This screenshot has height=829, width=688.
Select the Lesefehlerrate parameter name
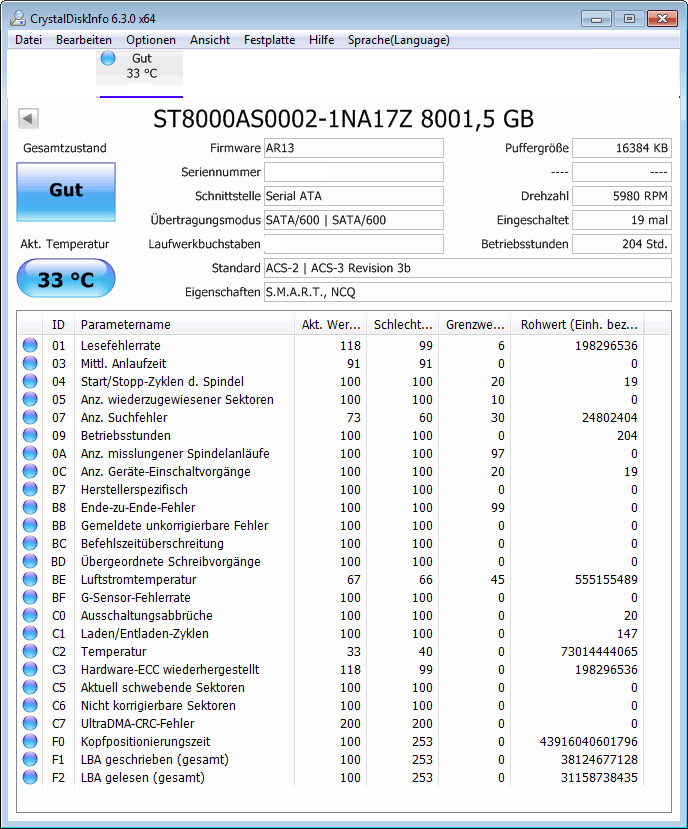(121, 345)
